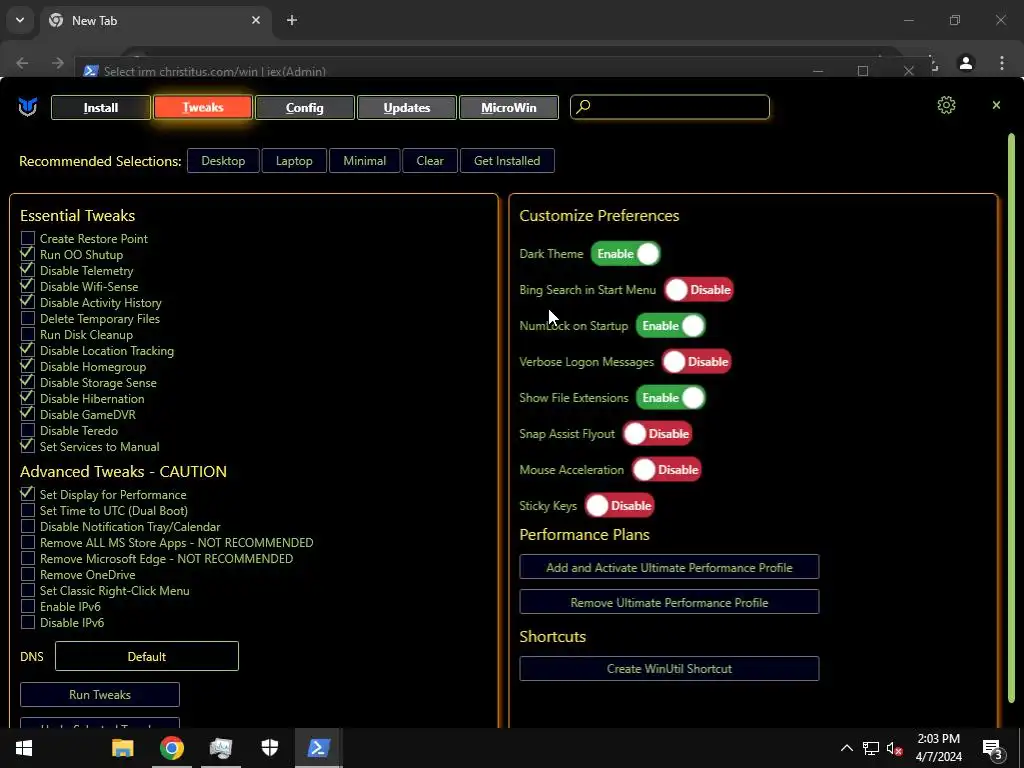Open File Explorer from taskbar

pos(123,748)
